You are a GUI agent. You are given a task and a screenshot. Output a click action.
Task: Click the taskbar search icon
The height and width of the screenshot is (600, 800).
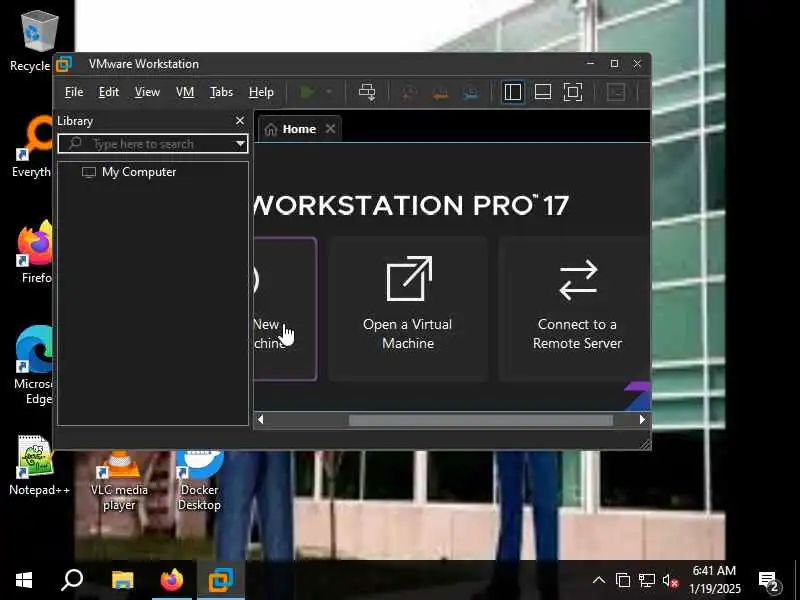tap(72, 580)
